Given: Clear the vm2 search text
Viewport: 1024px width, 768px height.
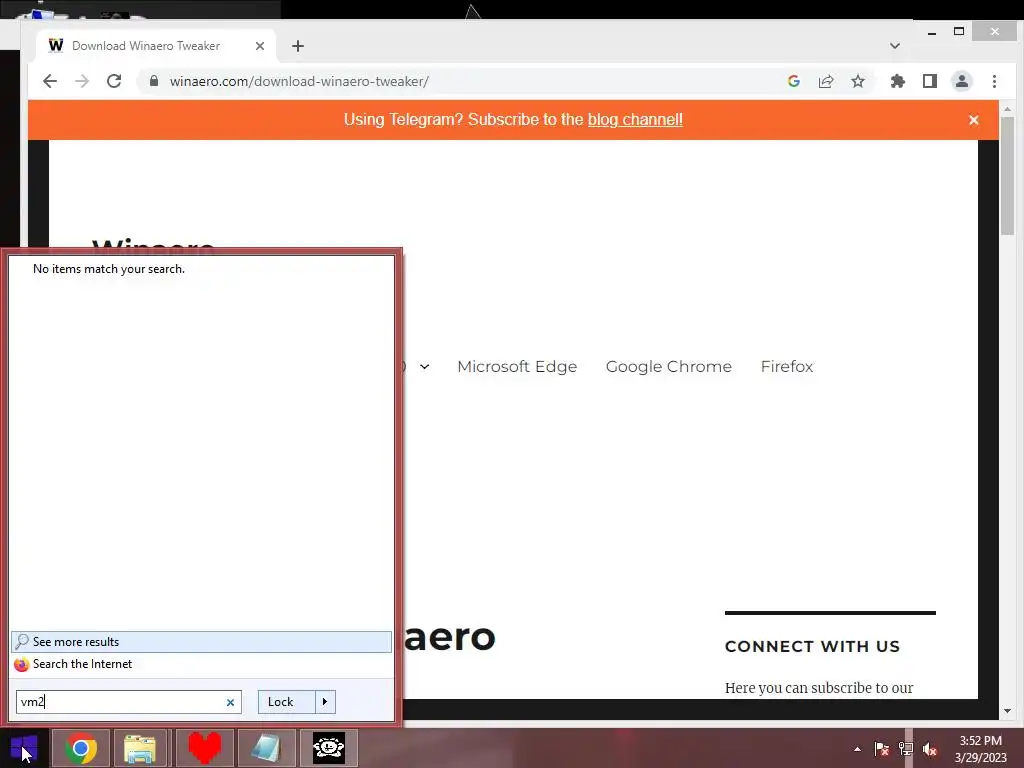Looking at the screenshot, I should click(230, 703).
